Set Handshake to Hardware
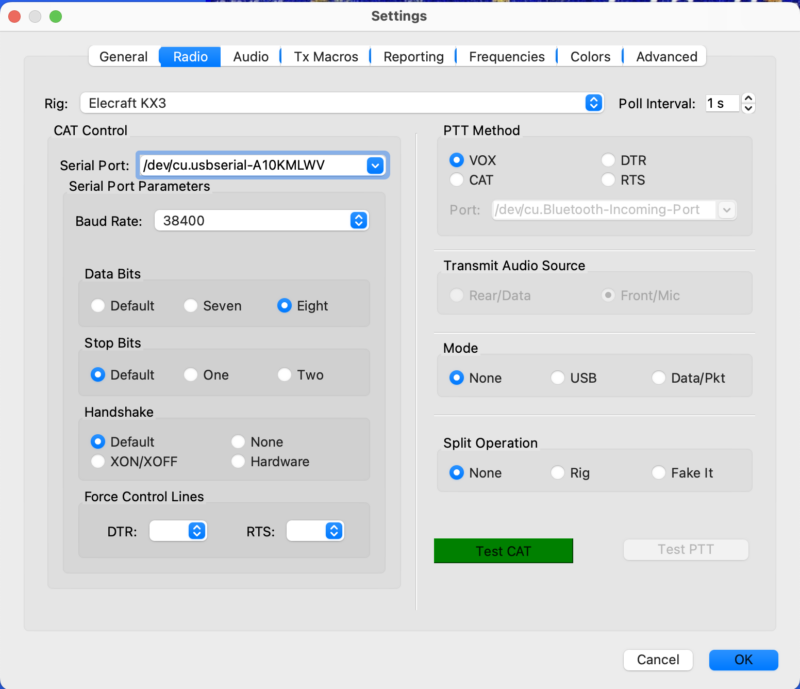The height and width of the screenshot is (689, 800). pos(238,462)
